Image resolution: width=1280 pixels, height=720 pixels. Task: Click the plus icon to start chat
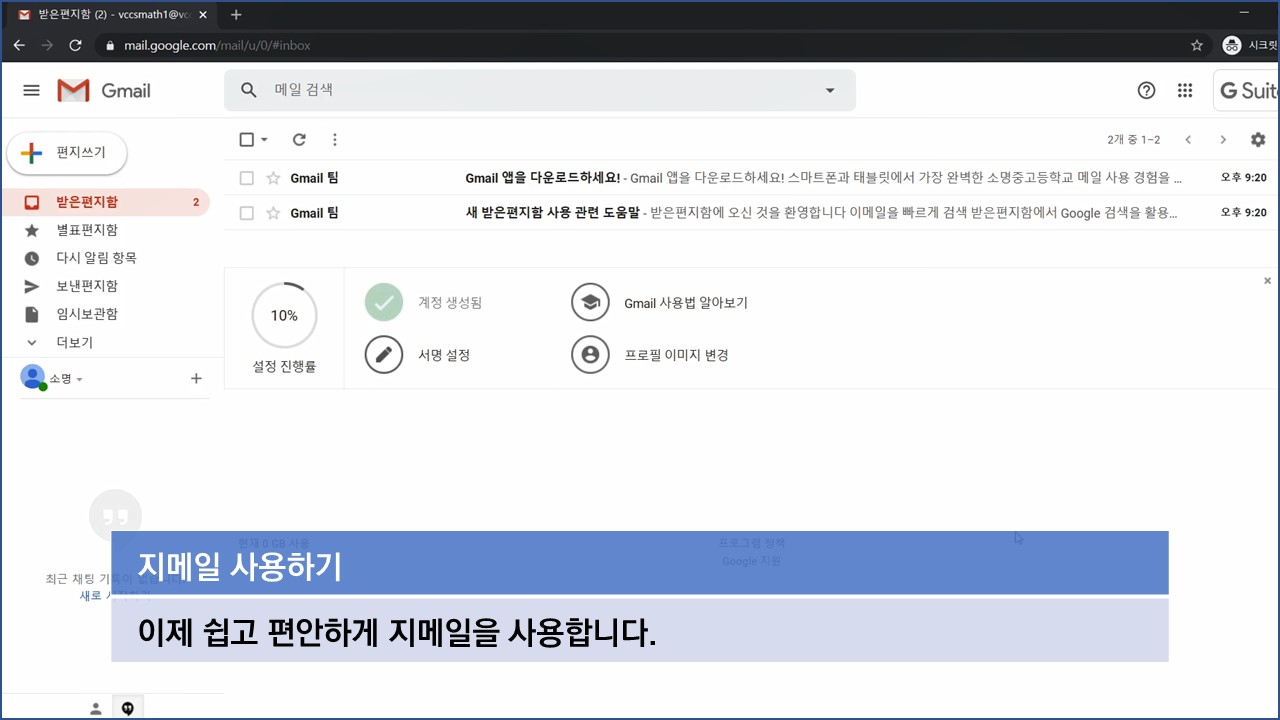point(196,378)
